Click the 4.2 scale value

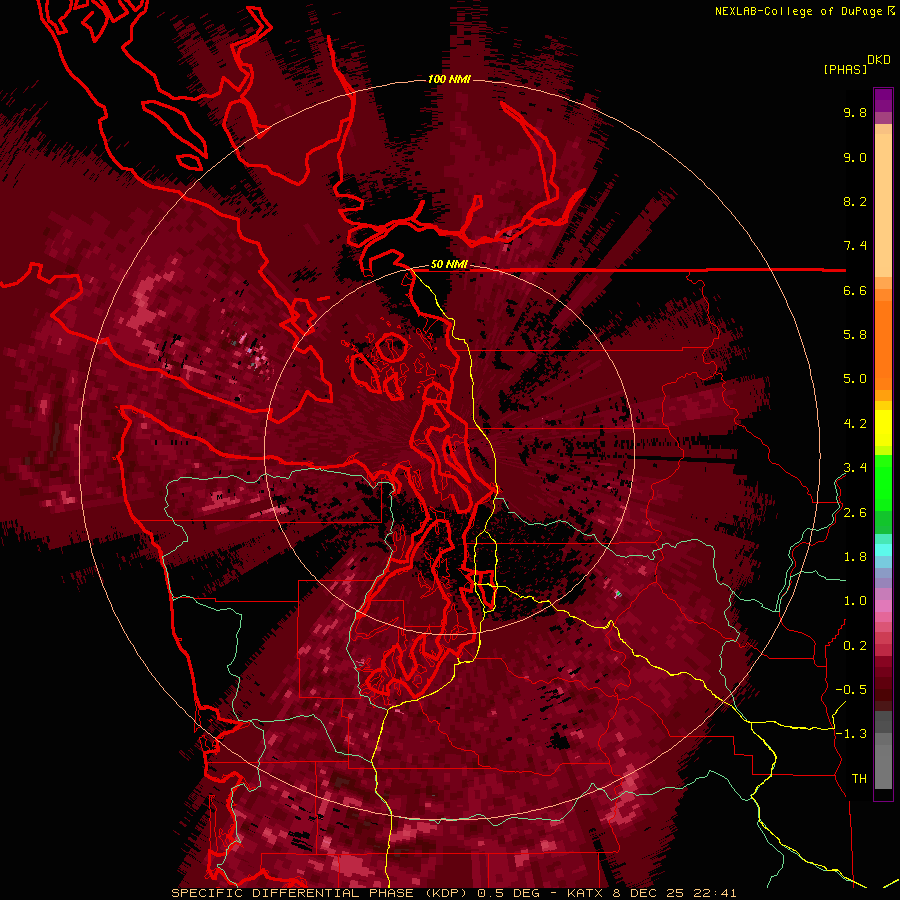855,423
